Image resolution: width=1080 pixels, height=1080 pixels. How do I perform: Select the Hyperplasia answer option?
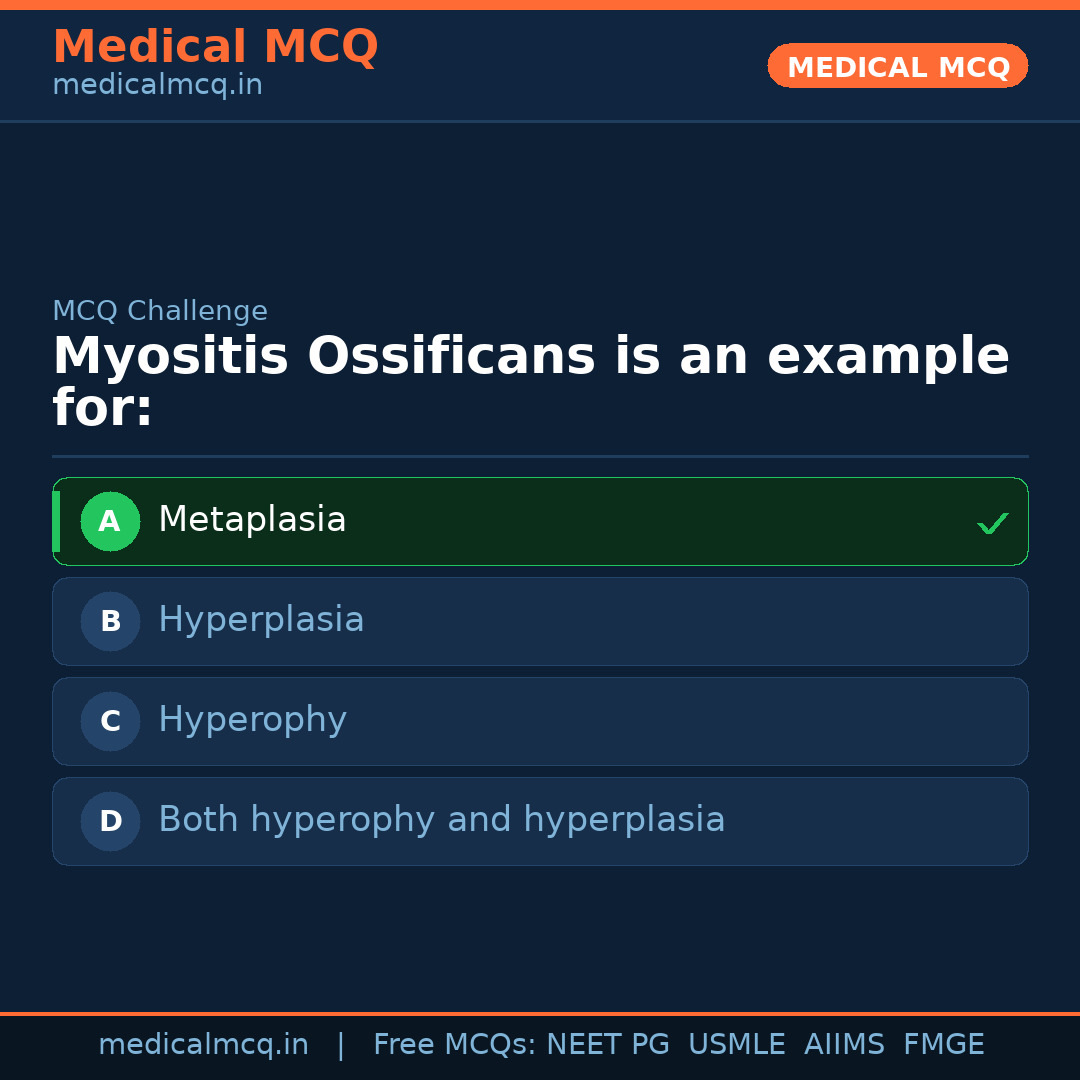pos(540,621)
